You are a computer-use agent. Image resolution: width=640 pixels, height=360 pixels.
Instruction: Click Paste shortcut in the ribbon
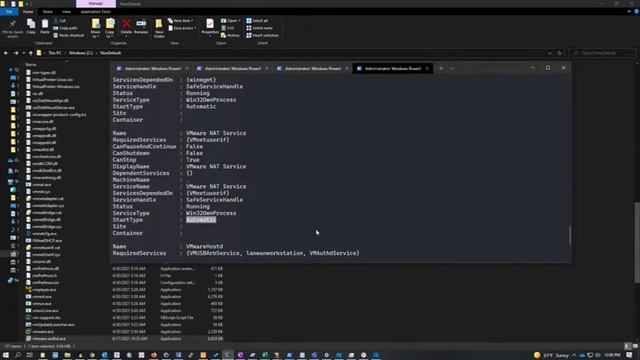(x=69, y=35)
